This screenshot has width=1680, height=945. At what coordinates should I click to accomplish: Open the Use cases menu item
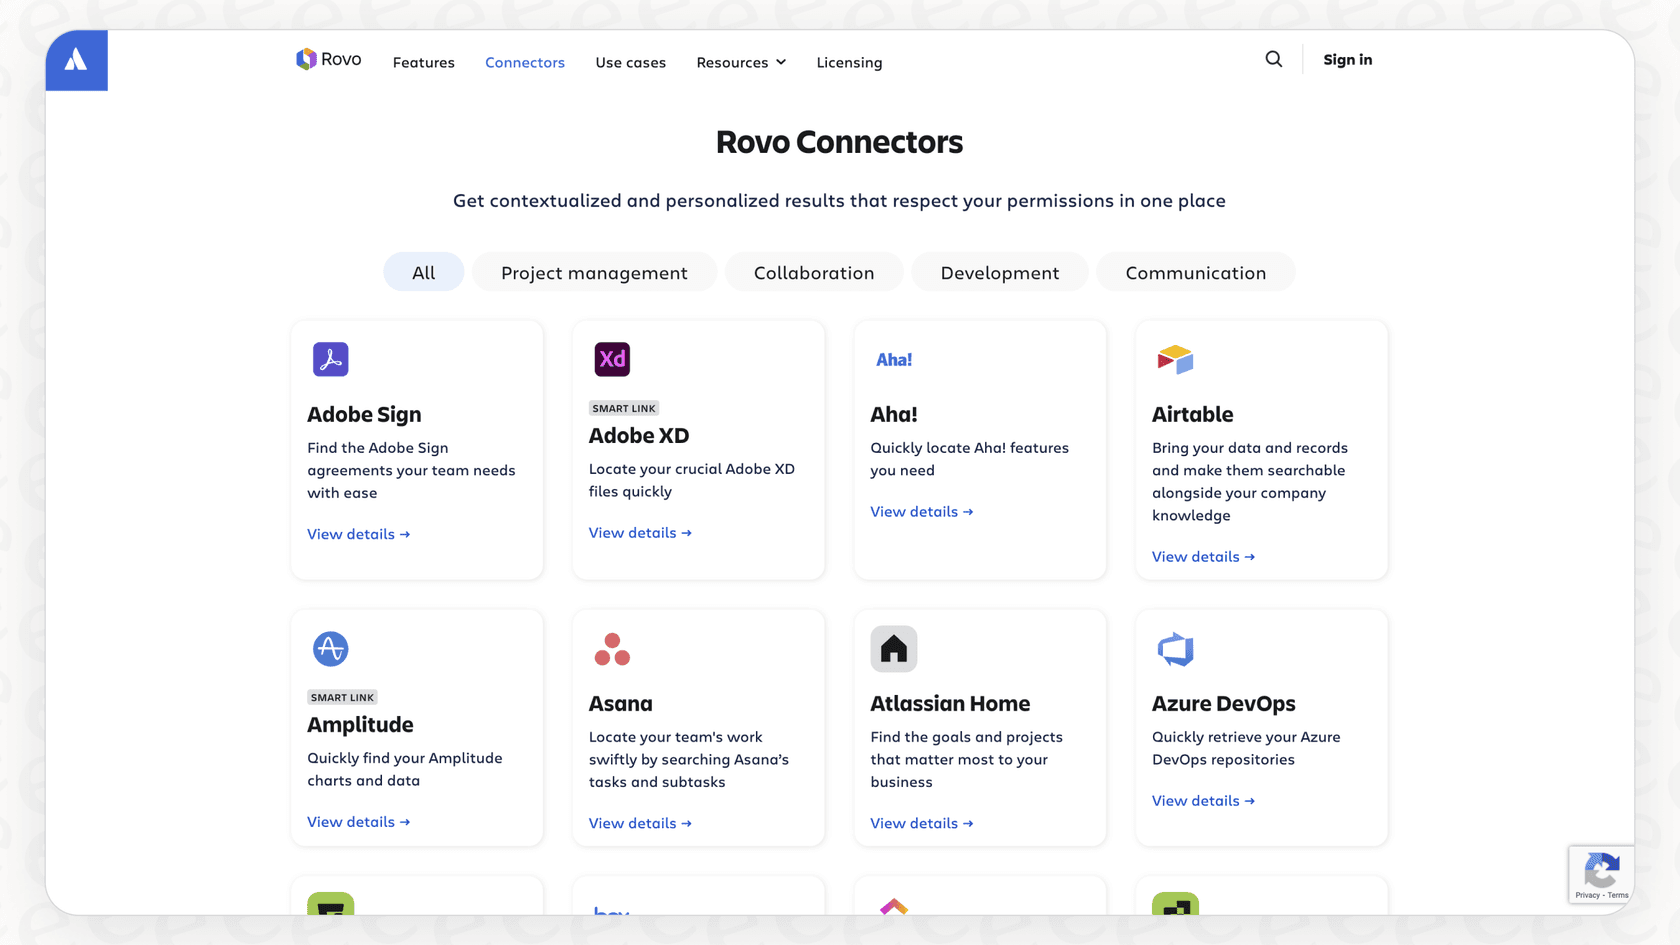click(630, 62)
